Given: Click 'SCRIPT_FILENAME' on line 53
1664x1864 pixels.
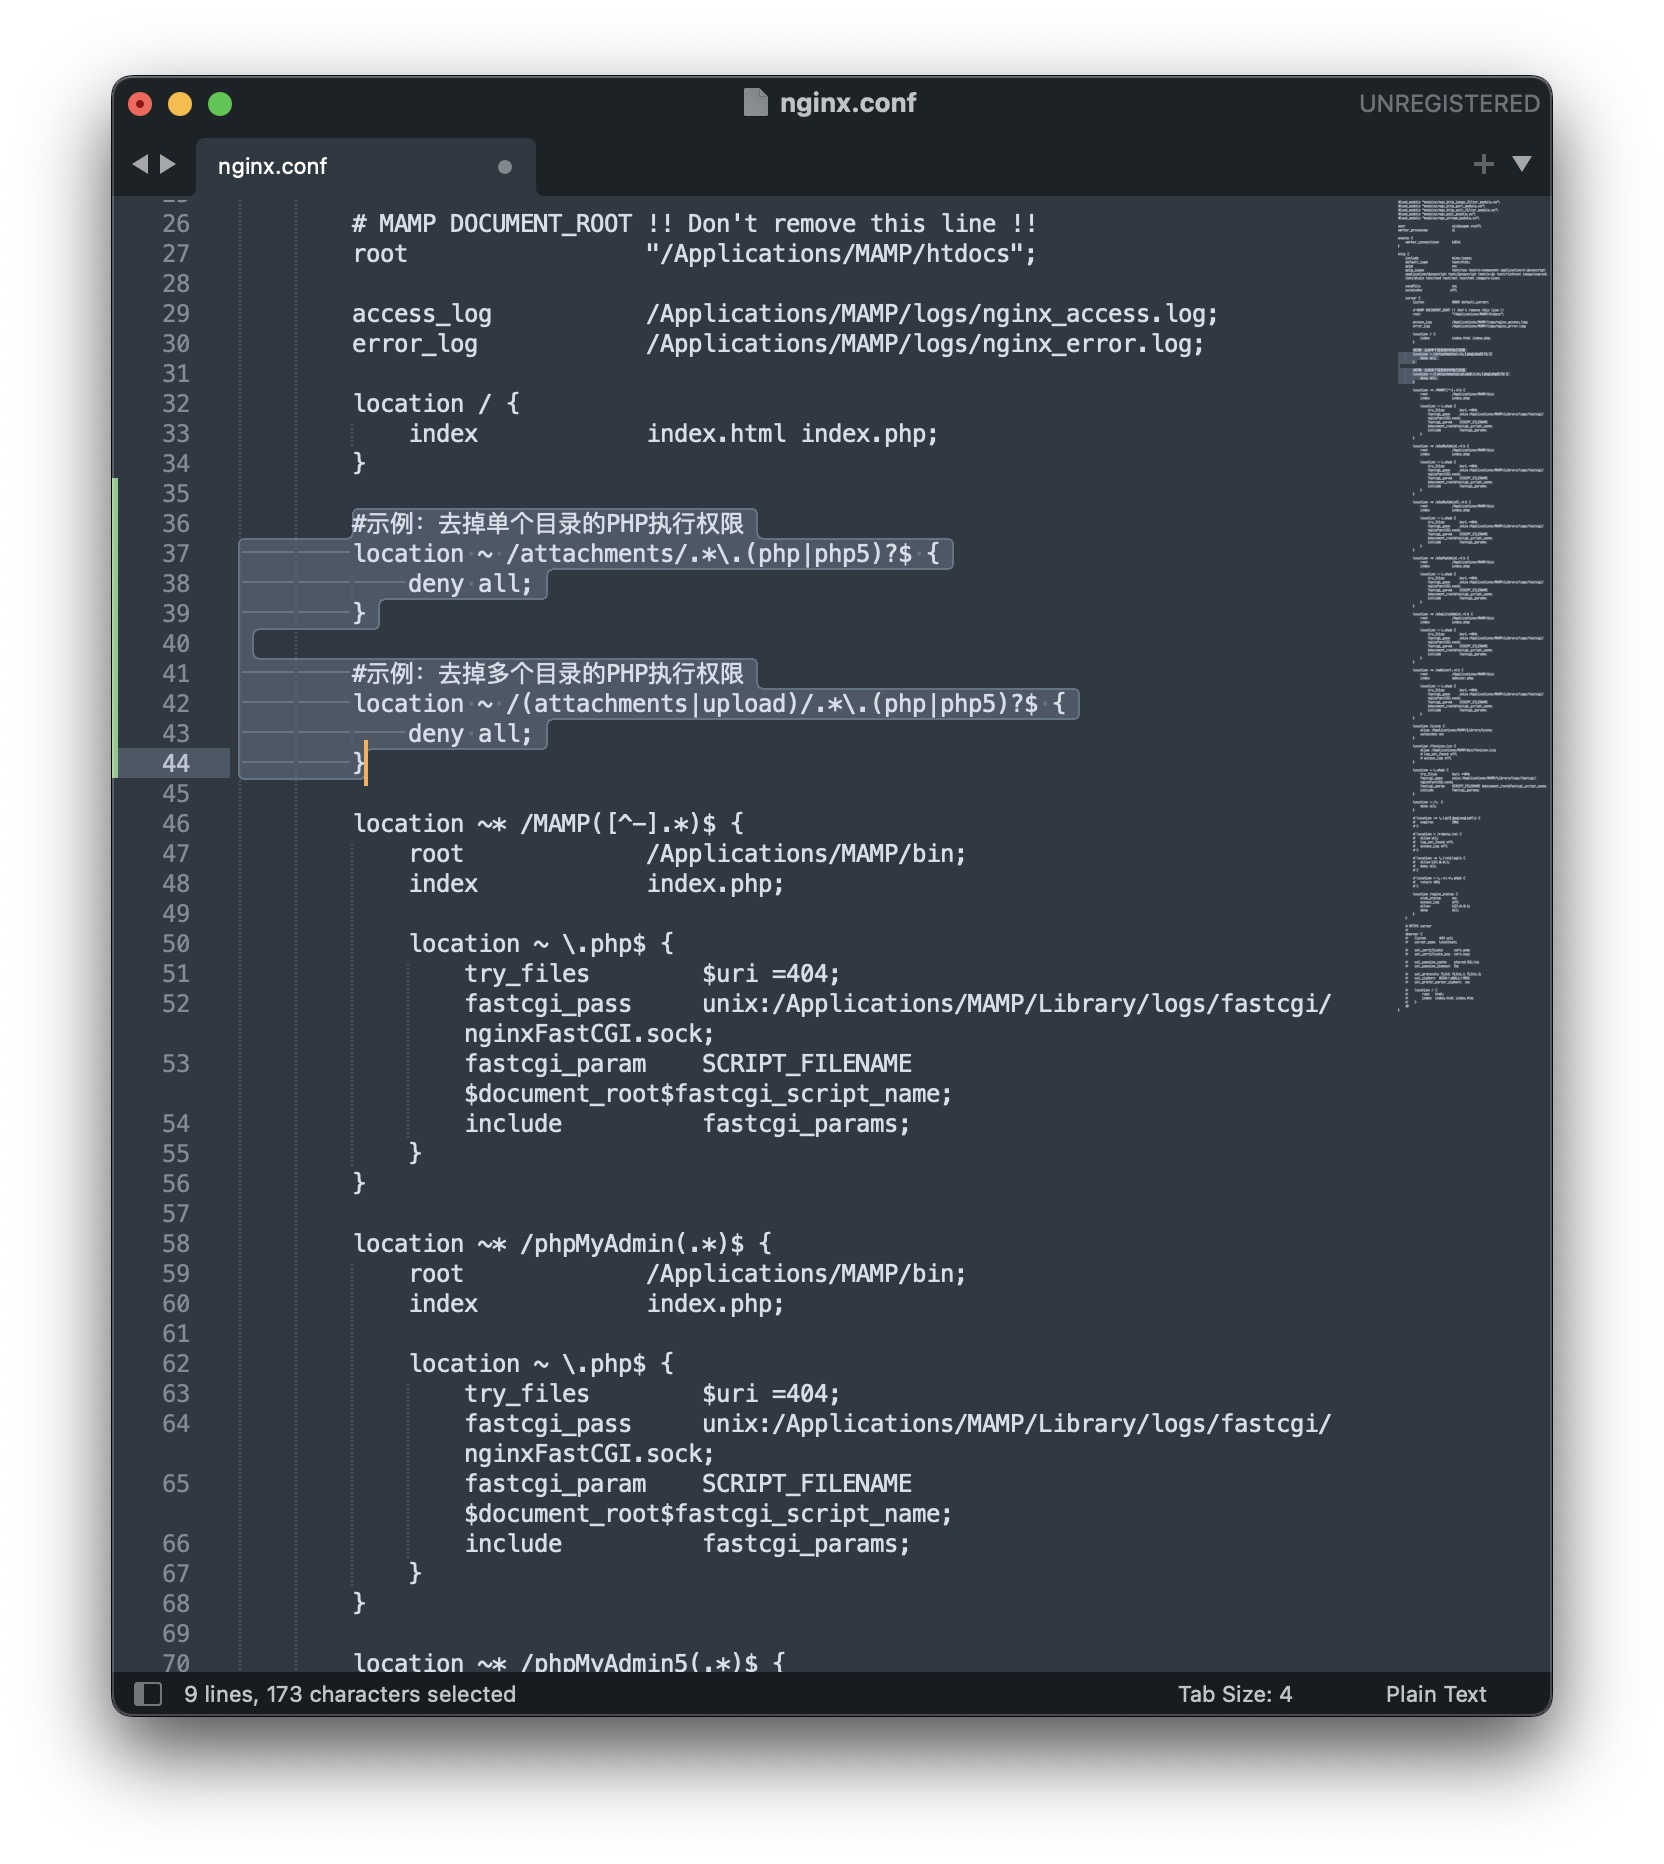Looking at the screenshot, I should 807,1064.
